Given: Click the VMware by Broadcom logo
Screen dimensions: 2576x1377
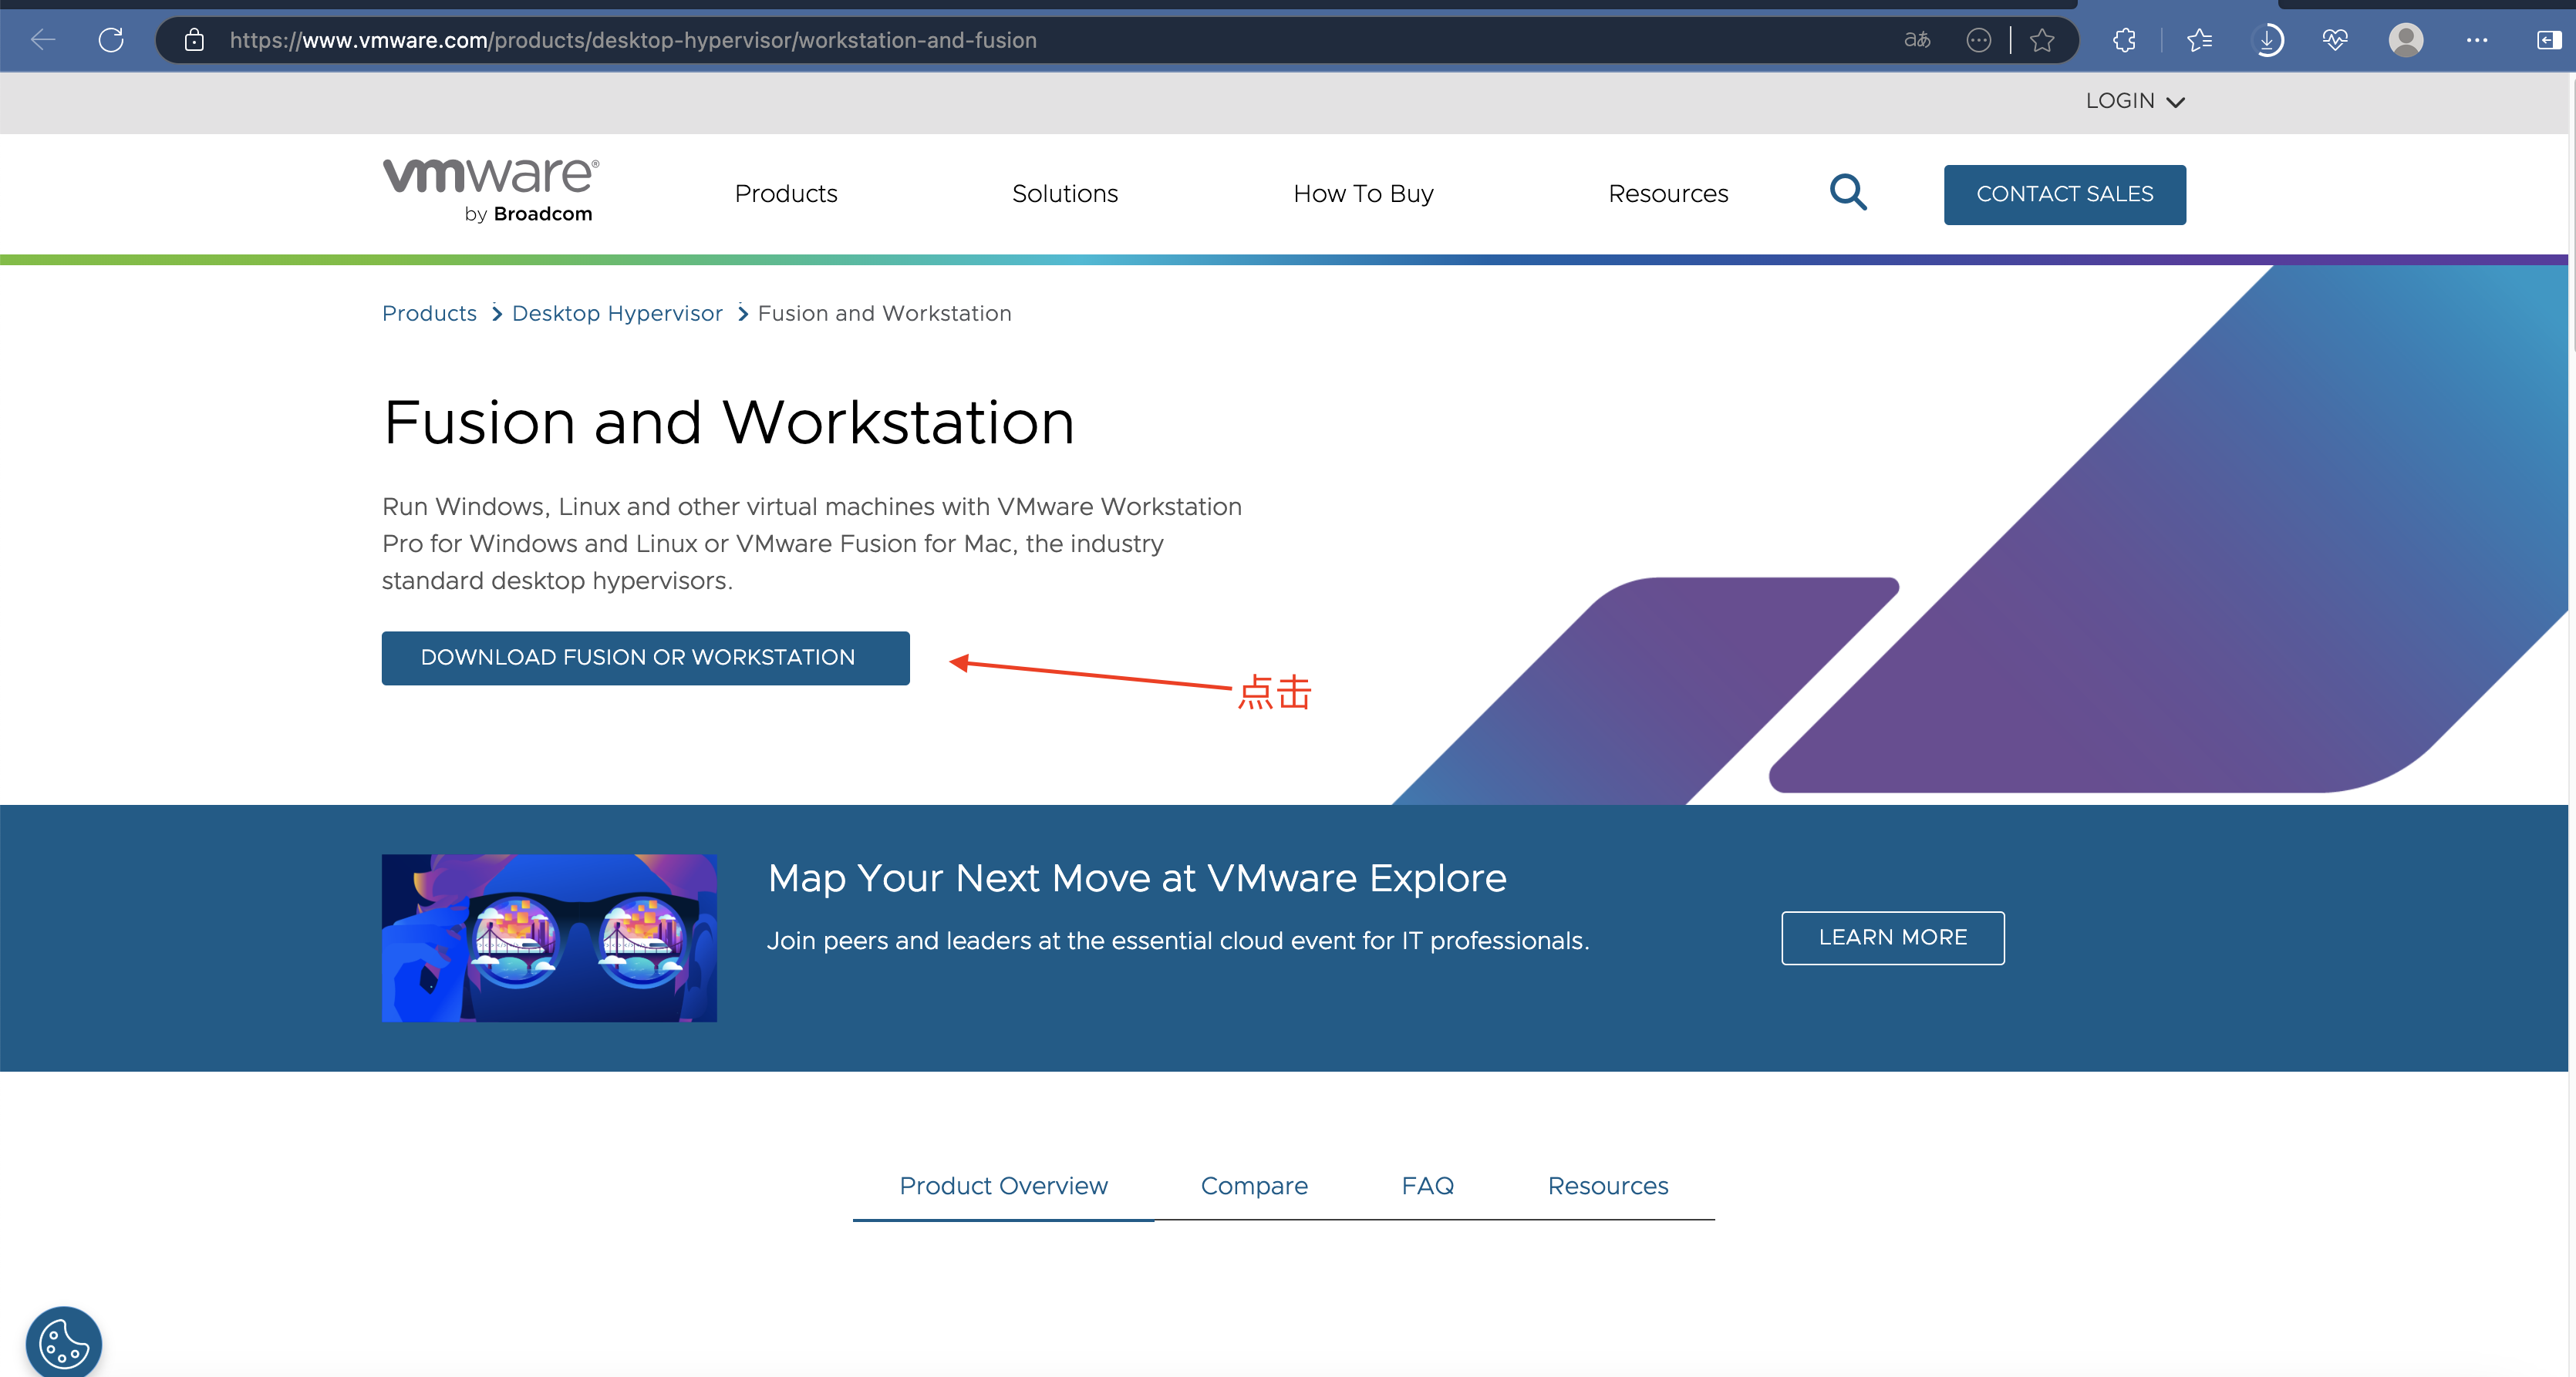Looking at the screenshot, I should click(491, 190).
